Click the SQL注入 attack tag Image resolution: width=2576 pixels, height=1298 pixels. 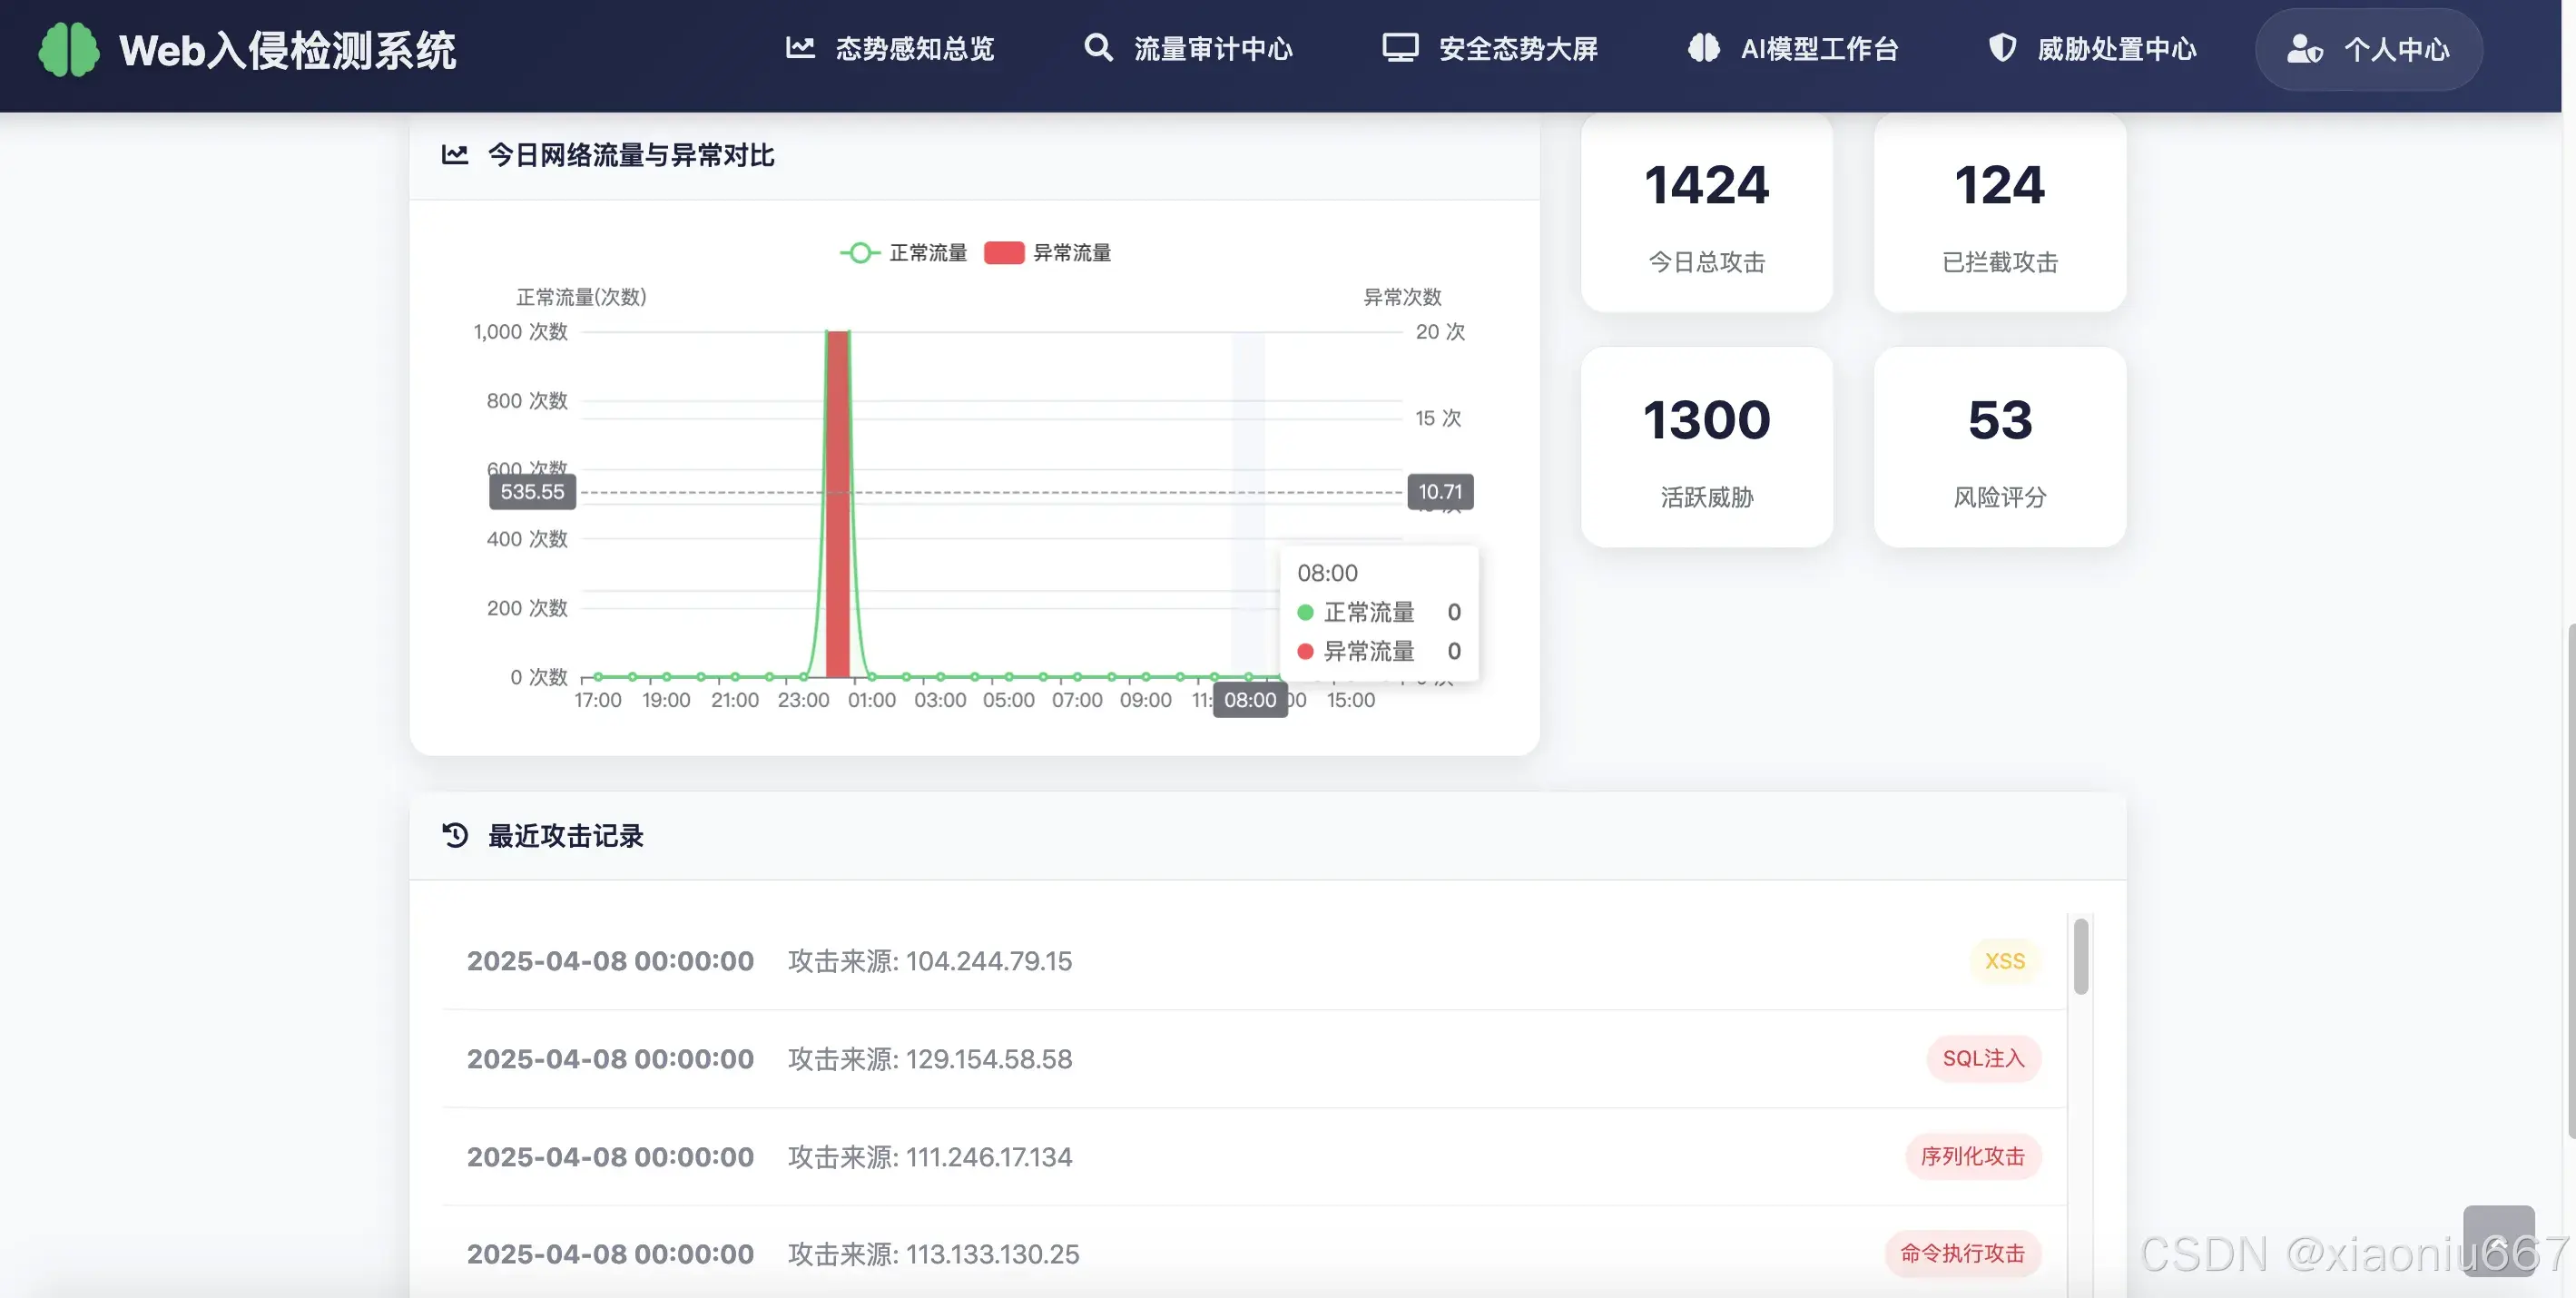pos(1982,1058)
